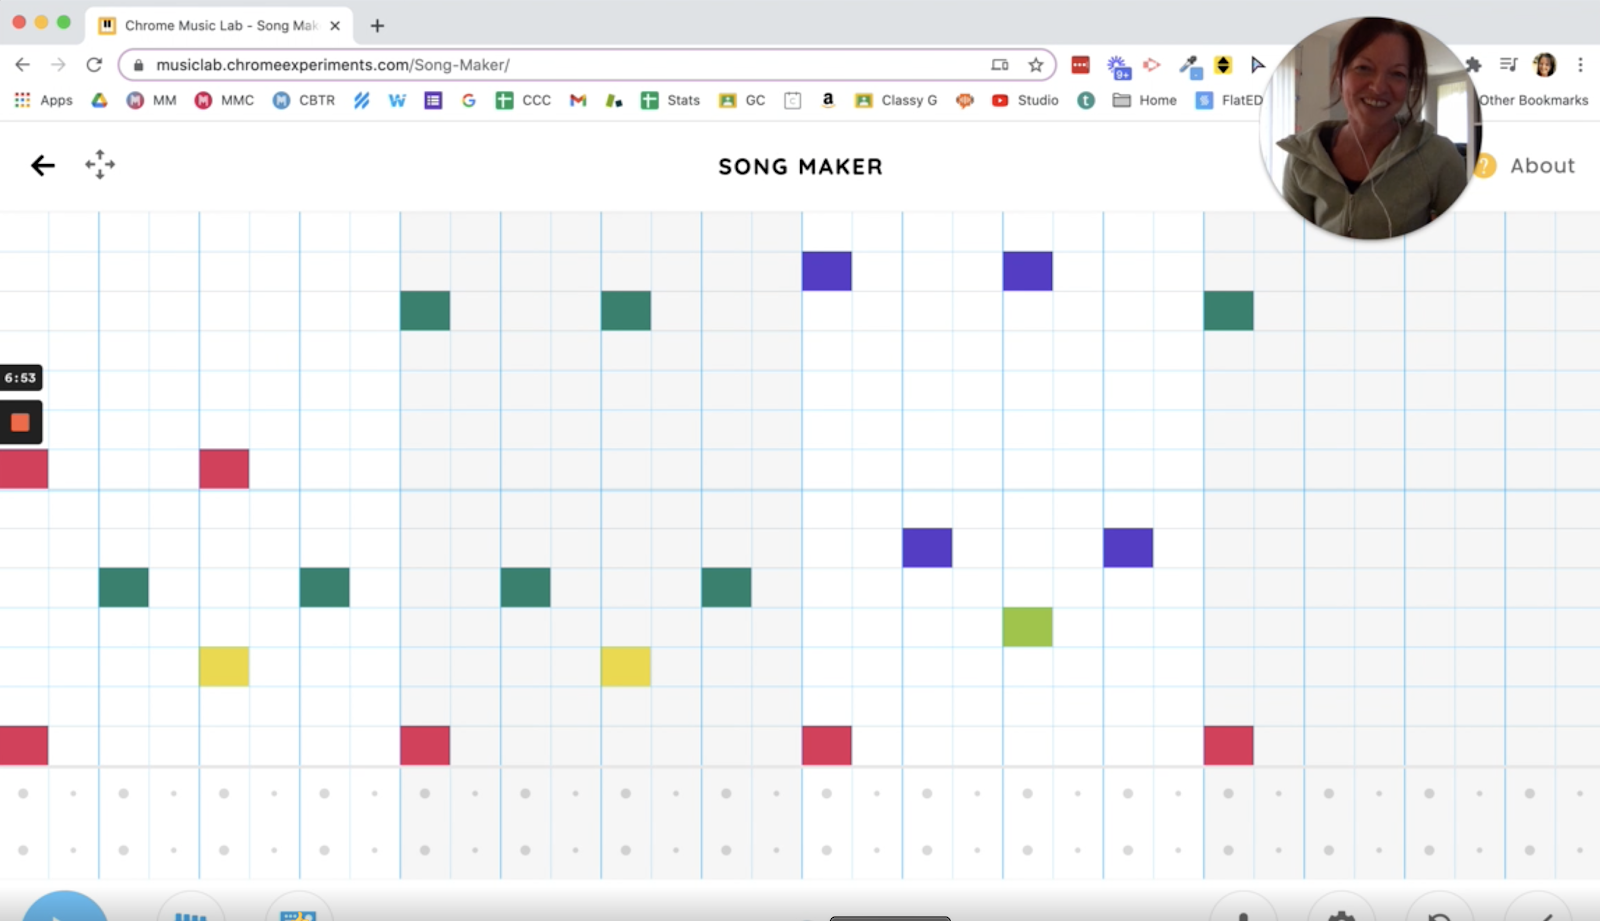
Task: Click the red square extension icon
Action: [x=1080, y=65]
